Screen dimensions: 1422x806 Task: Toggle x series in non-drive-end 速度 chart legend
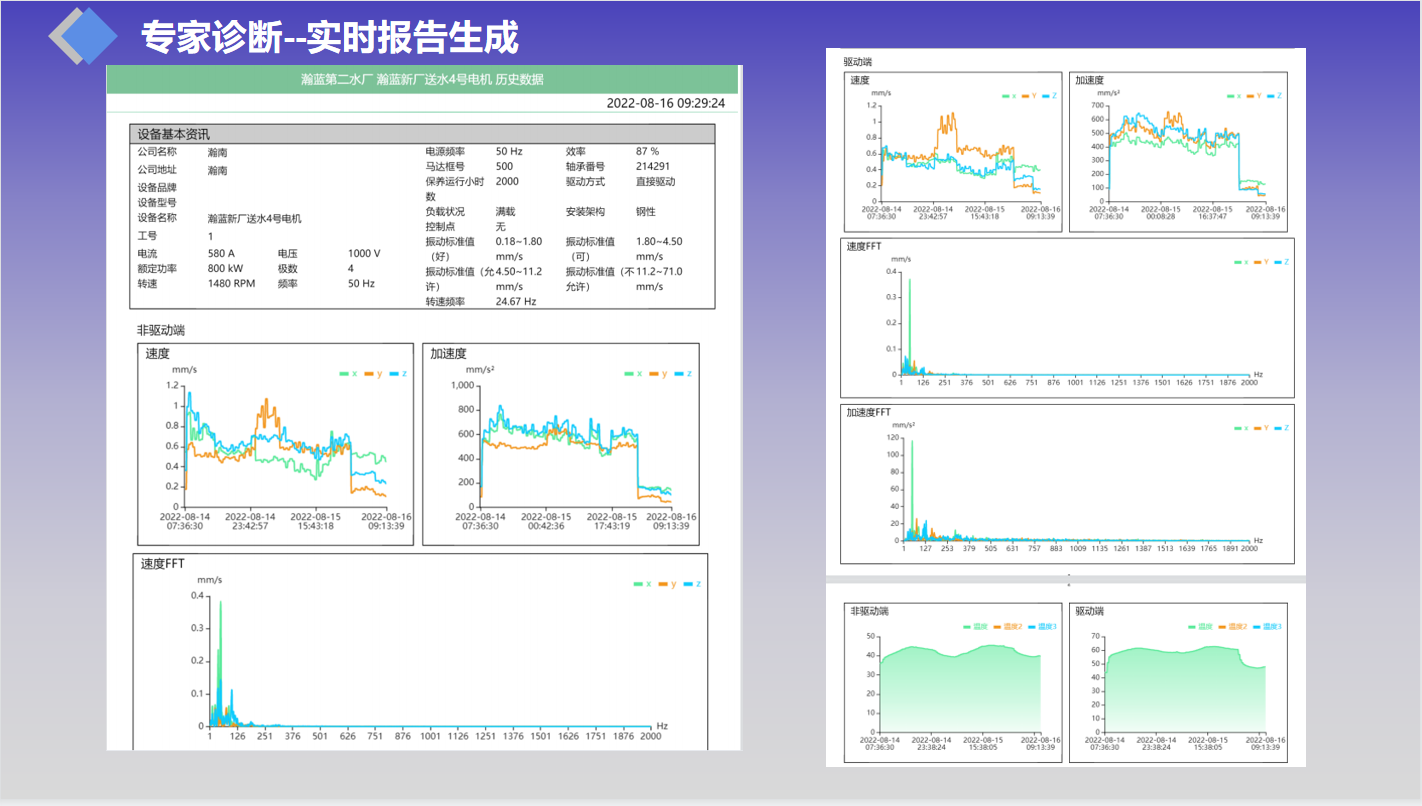349,374
